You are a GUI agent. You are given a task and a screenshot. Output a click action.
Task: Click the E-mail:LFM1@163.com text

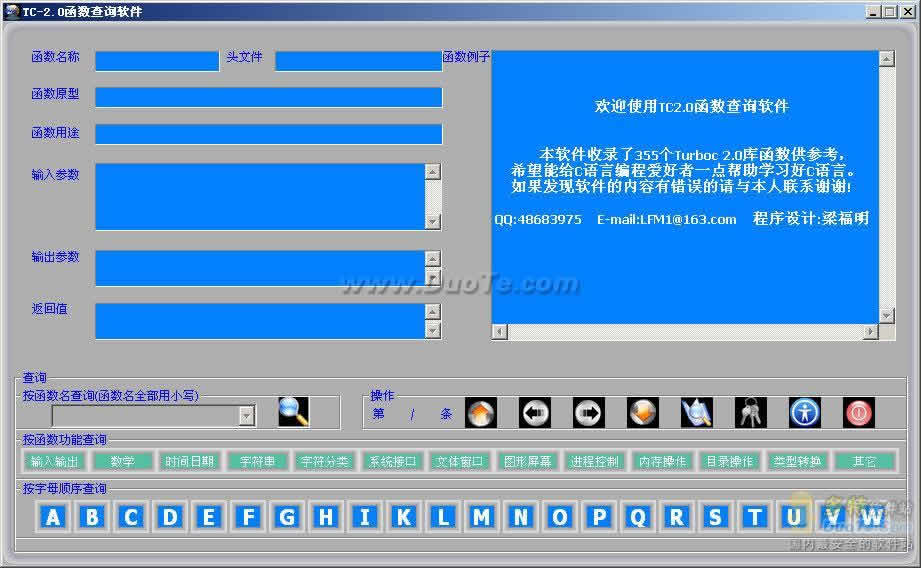click(667, 219)
